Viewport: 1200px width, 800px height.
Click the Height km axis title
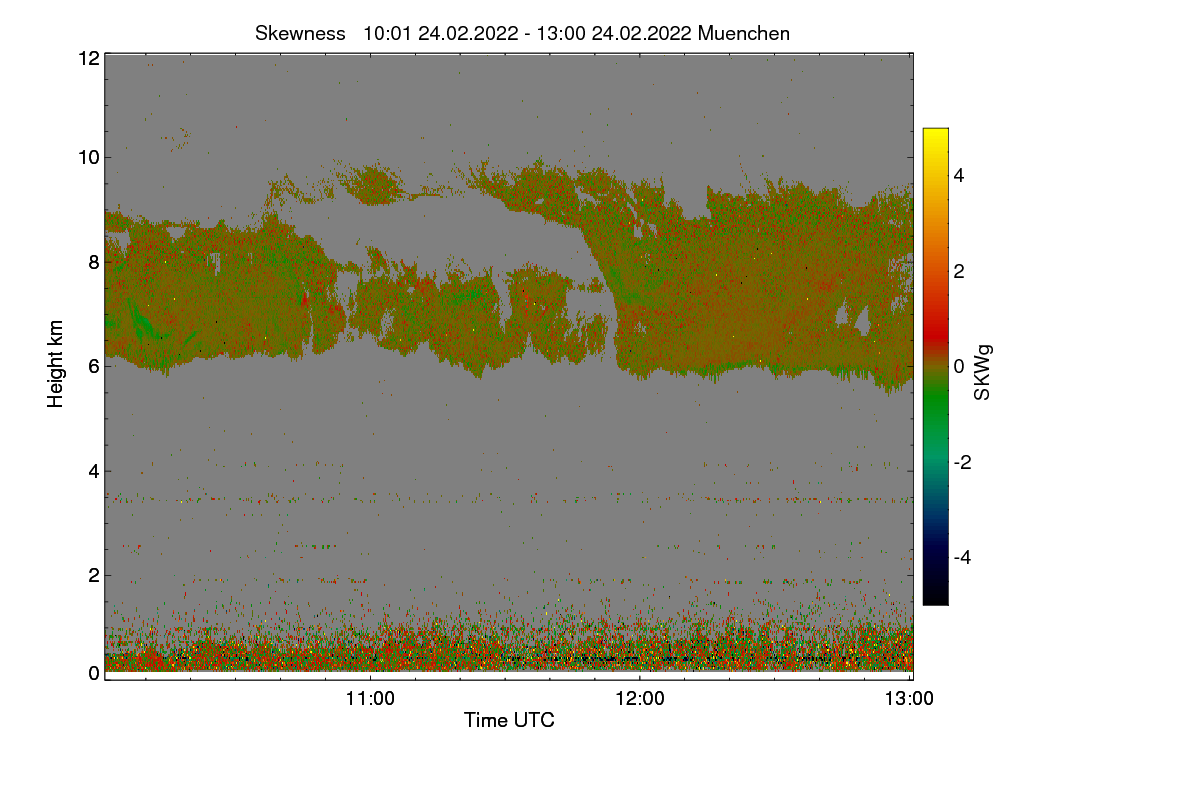click(x=56, y=364)
